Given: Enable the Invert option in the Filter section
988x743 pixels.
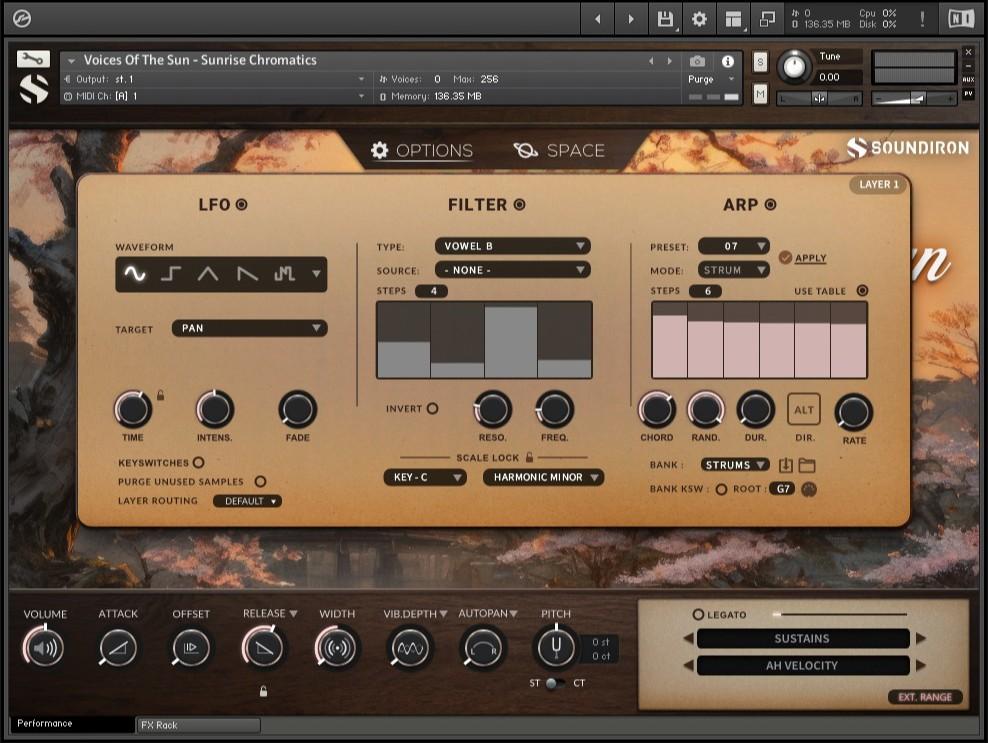Looking at the screenshot, I should pyautogui.click(x=434, y=408).
